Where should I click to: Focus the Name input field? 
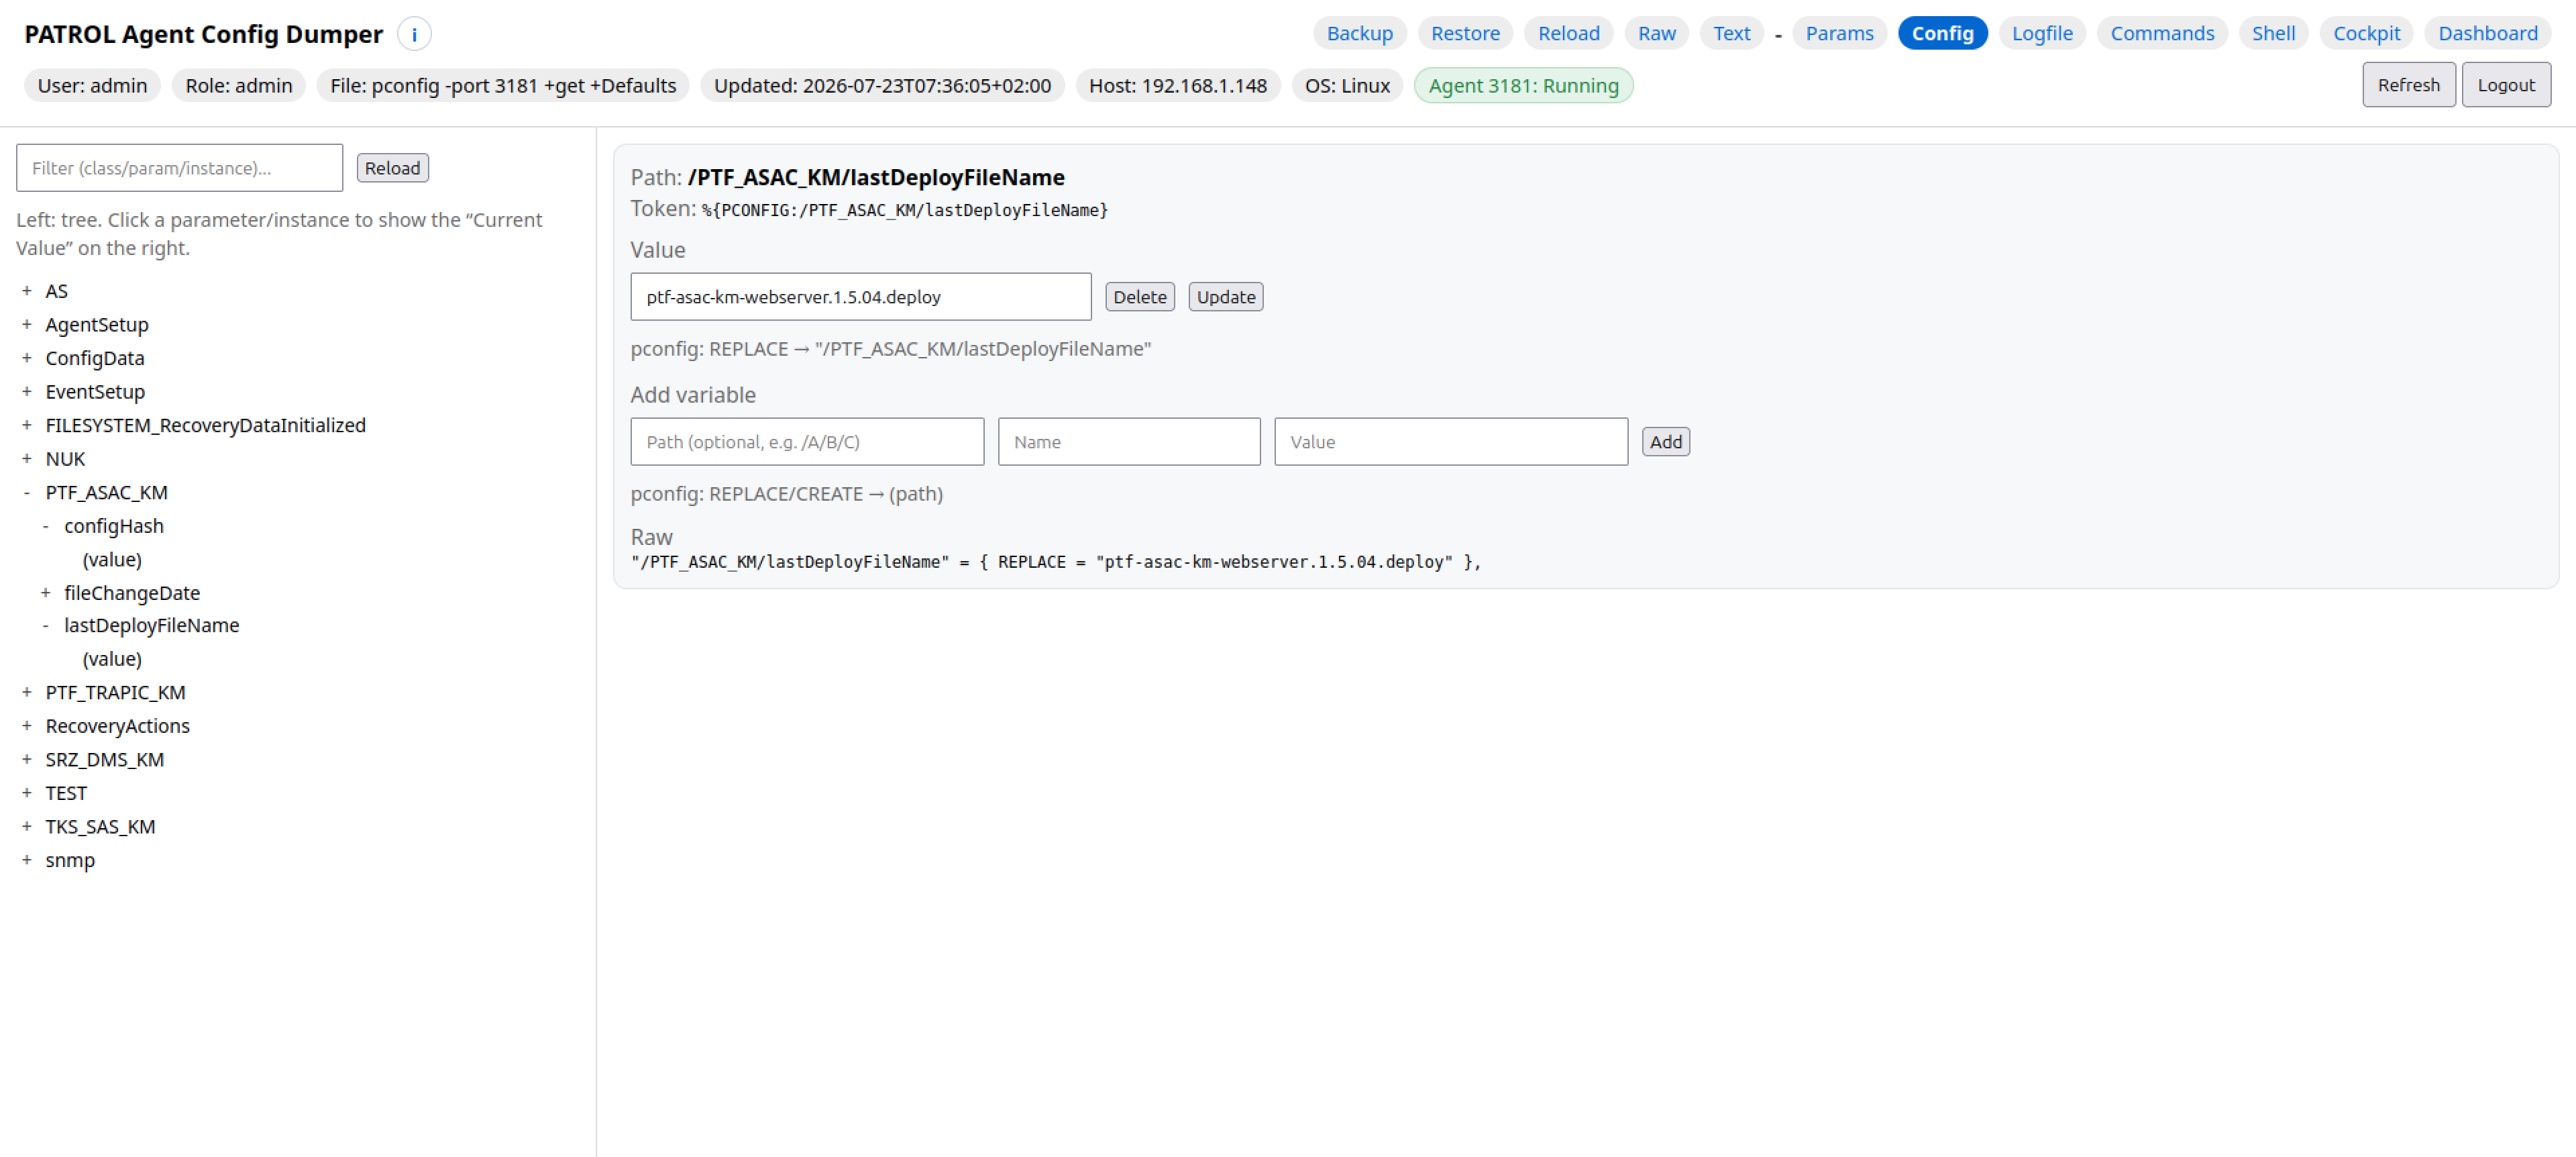pyautogui.click(x=1129, y=442)
